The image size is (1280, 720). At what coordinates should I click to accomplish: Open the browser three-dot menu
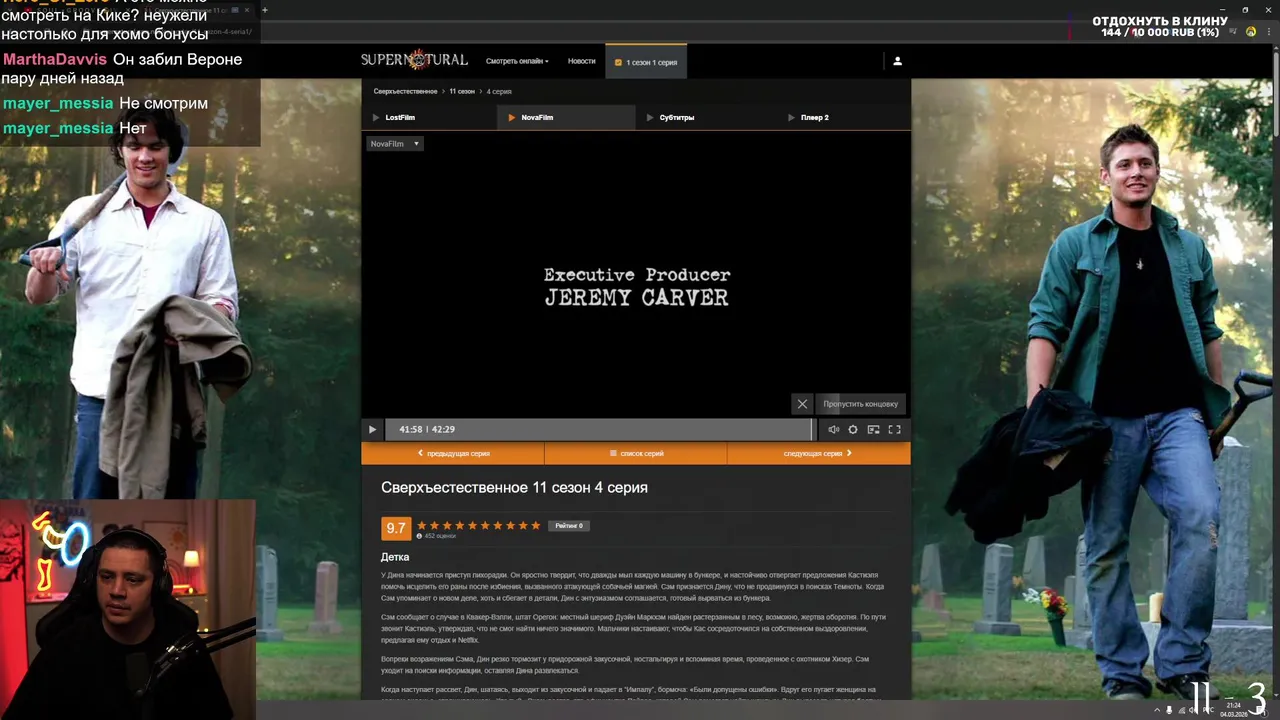pyautogui.click(x=1269, y=32)
